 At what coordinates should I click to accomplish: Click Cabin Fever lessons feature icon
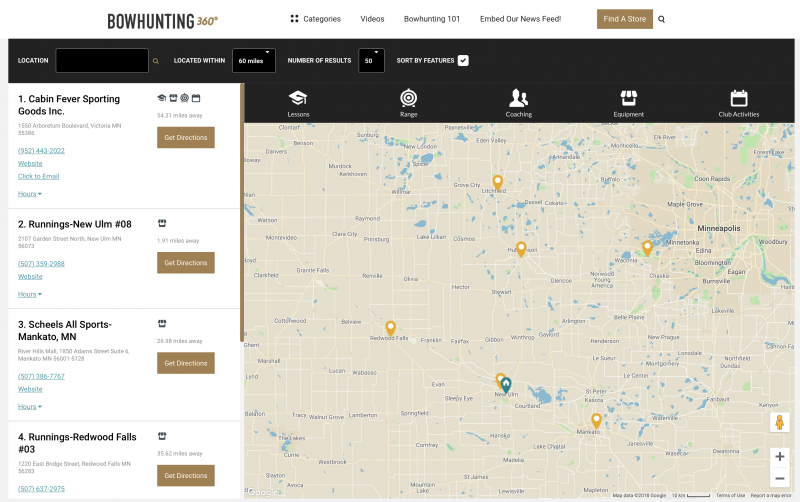coord(162,98)
